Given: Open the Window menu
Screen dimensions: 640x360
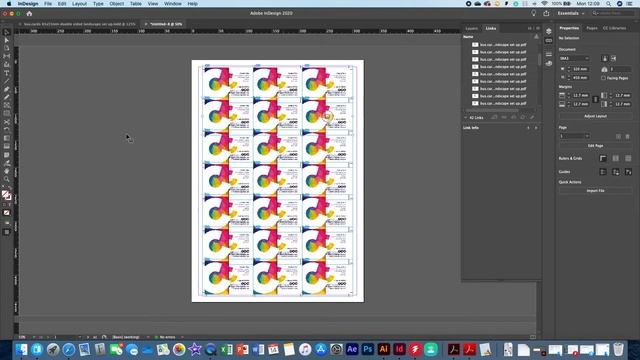Looking at the screenshot, I should click(173, 4).
